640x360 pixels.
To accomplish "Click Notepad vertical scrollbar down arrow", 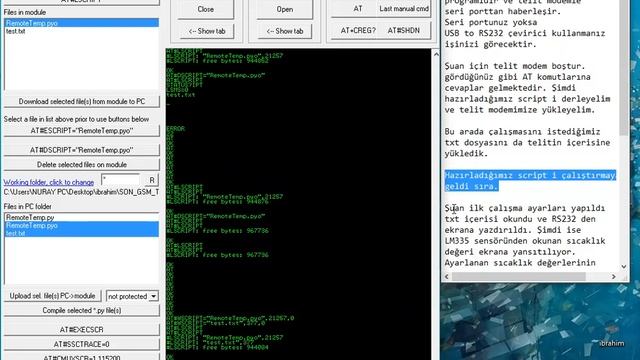I will pyautogui.click(x=624, y=267).
